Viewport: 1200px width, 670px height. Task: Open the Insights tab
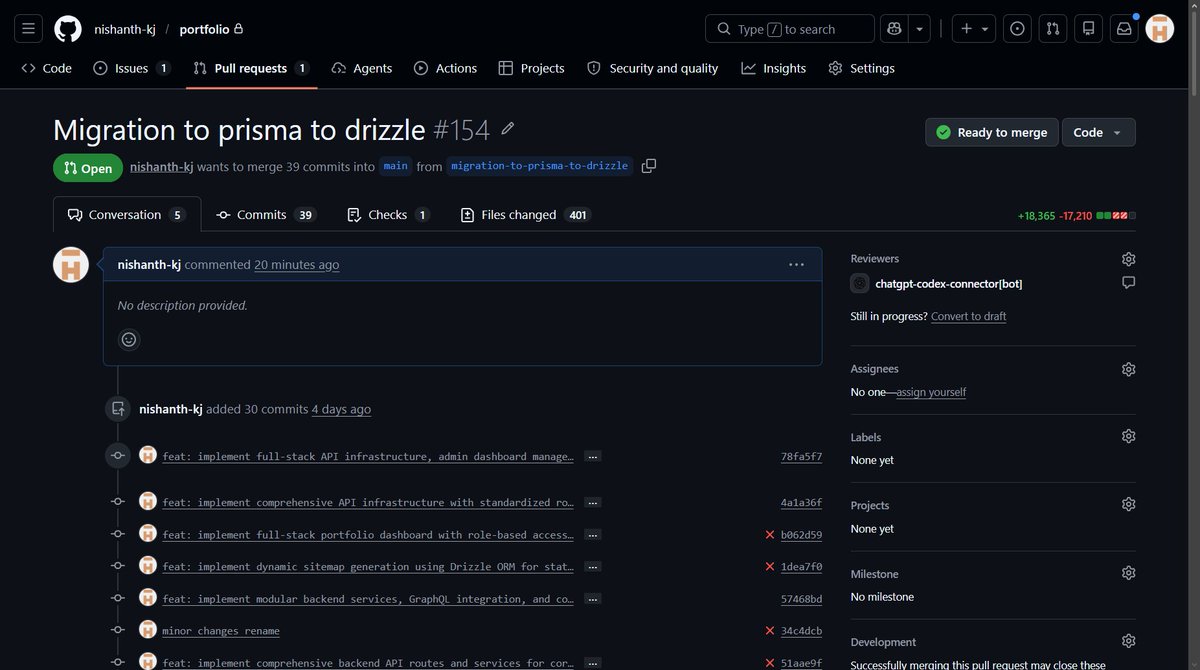point(774,68)
